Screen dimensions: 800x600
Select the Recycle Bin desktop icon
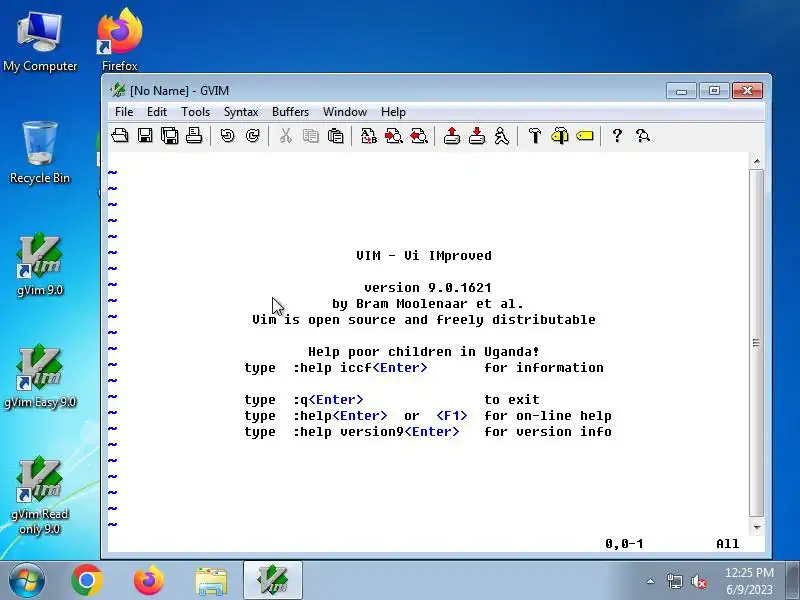40,152
